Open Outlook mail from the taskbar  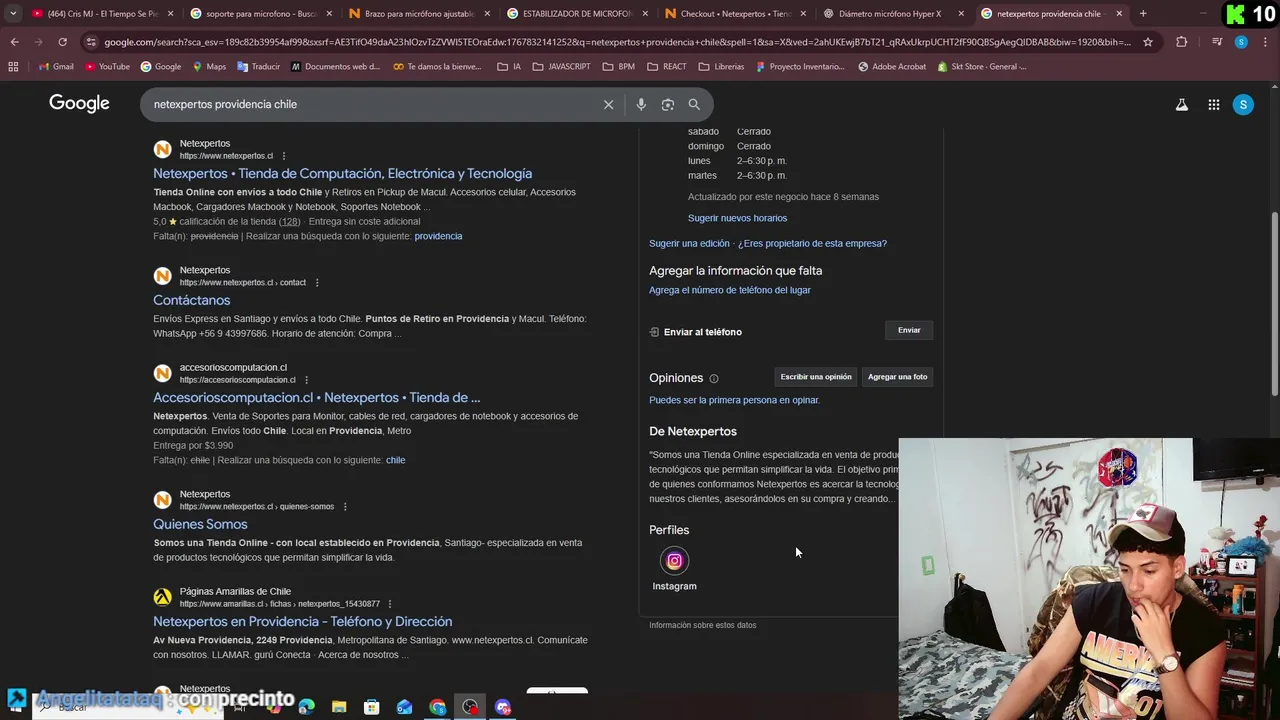coord(405,707)
